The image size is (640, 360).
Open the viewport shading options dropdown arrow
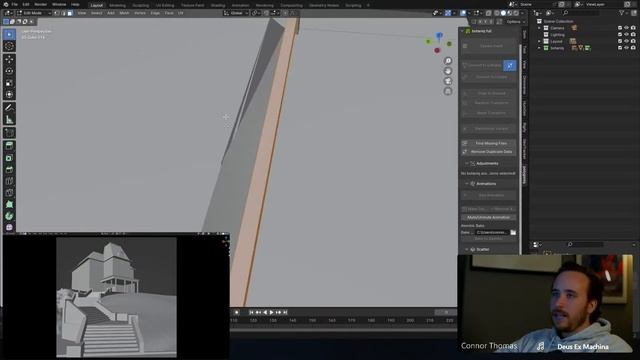pyautogui.click(x=522, y=13)
